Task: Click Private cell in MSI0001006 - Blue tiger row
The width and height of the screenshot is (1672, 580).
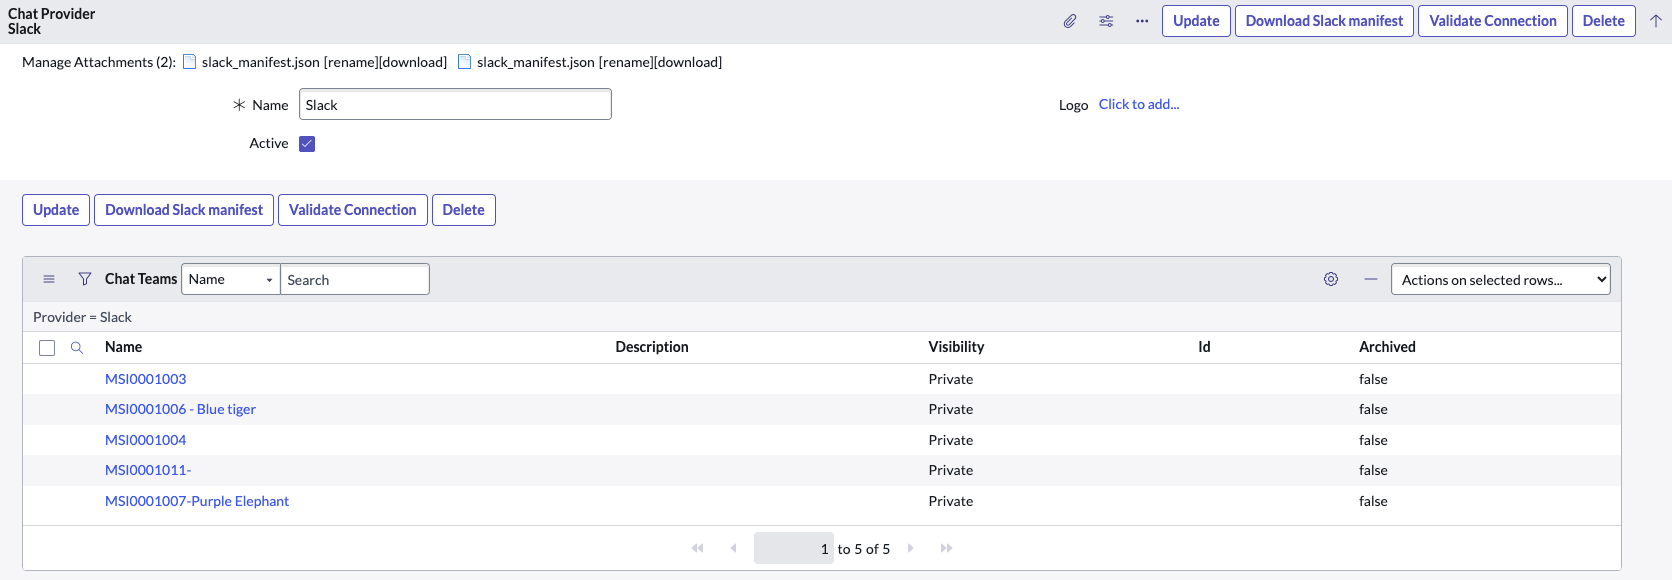Action: click(951, 409)
